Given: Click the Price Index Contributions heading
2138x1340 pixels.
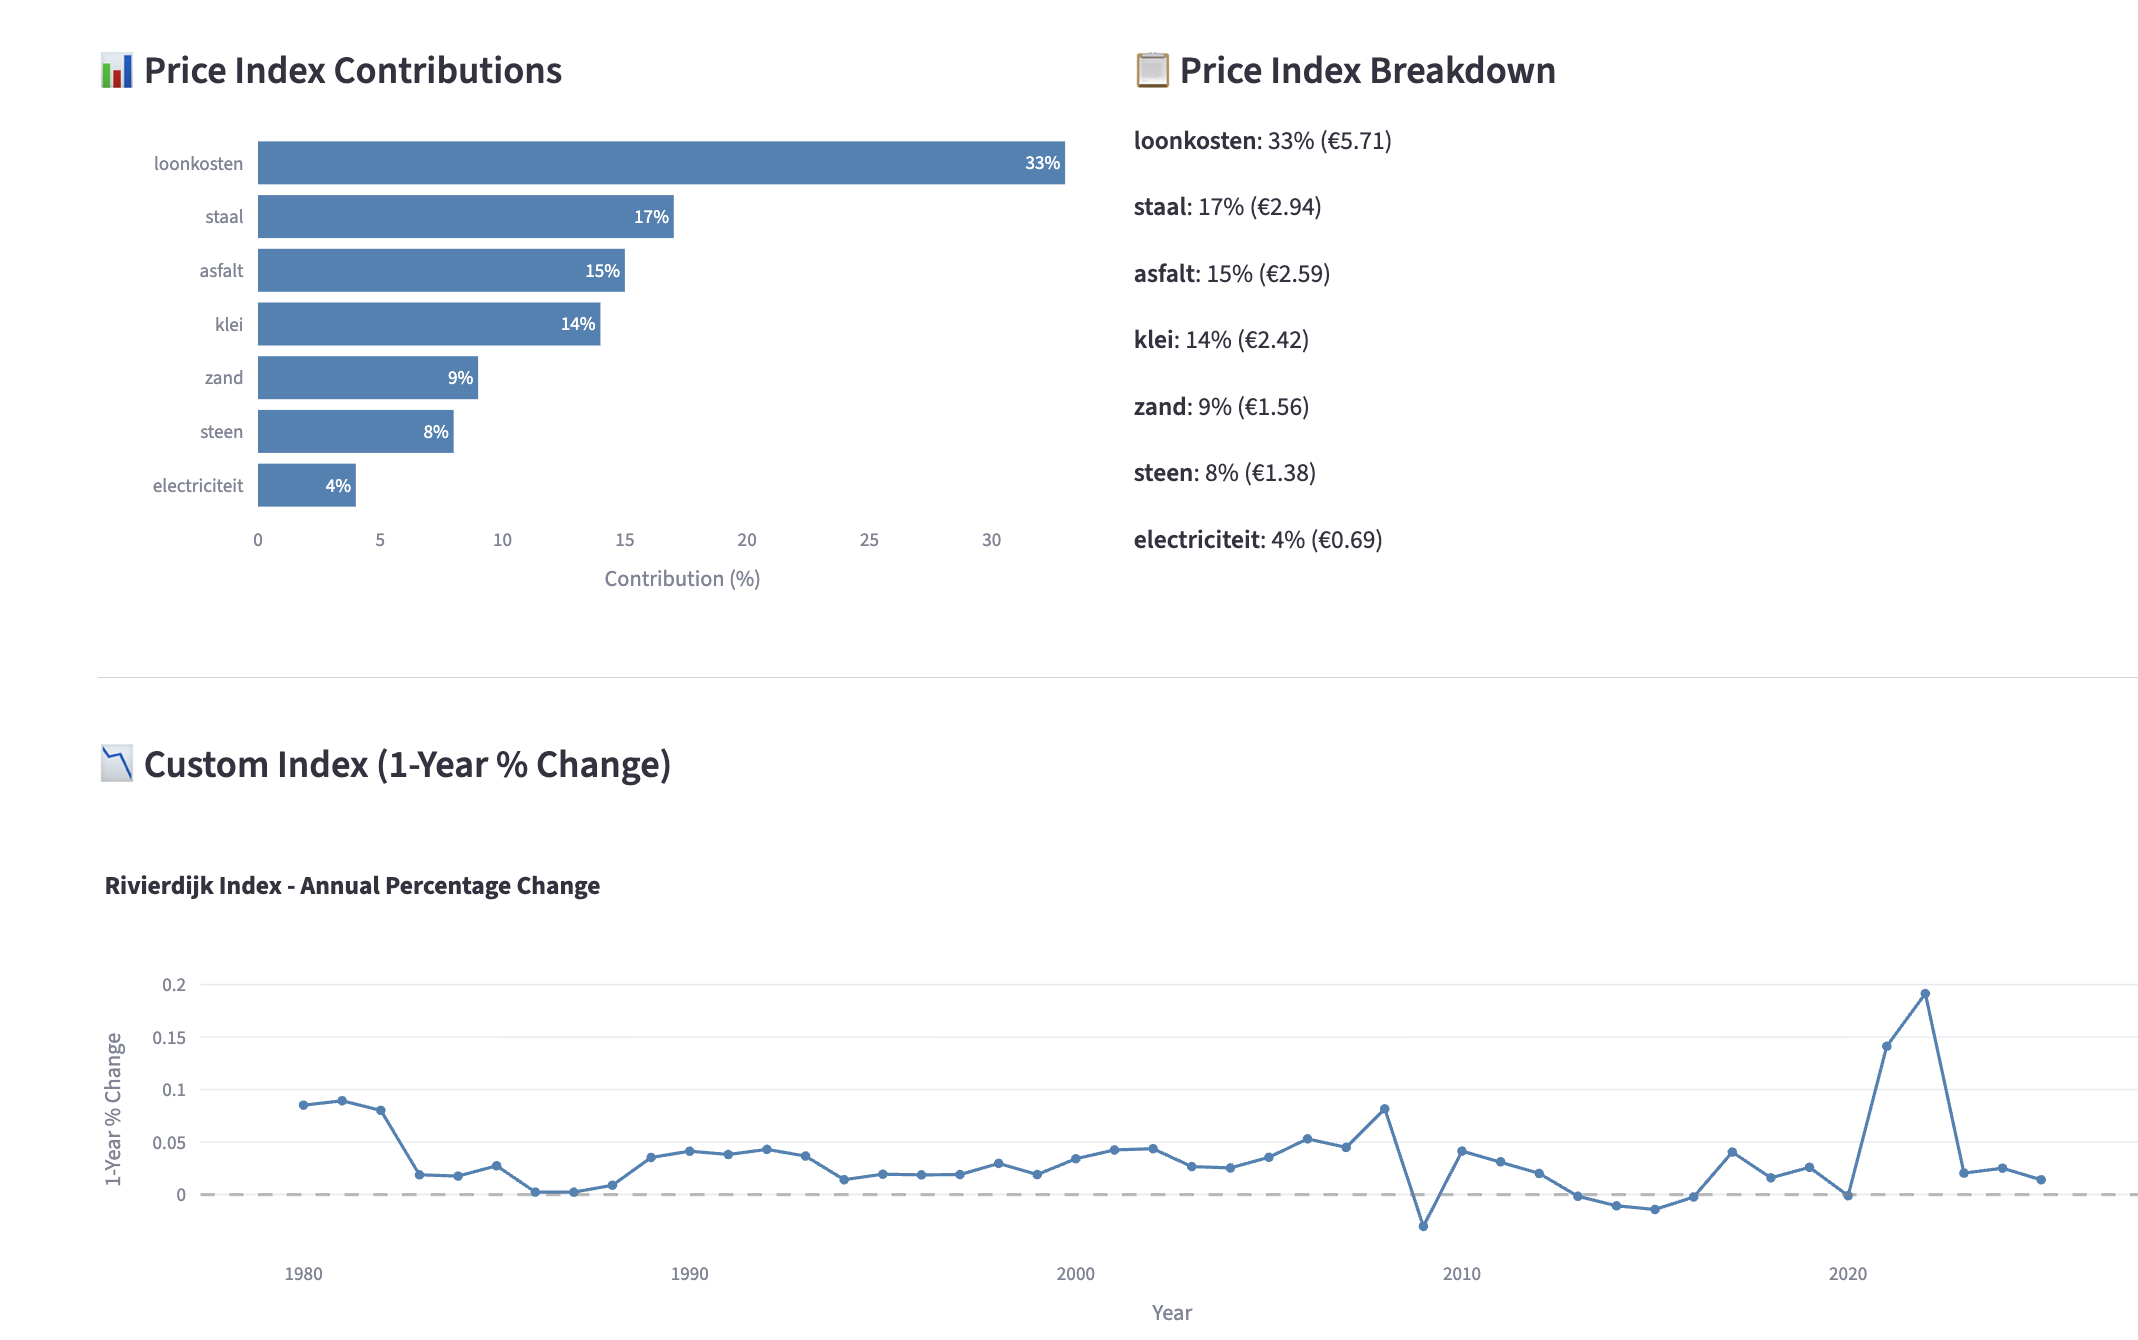Looking at the screenshot, I should pyautogui.click(x=352, y=71).
